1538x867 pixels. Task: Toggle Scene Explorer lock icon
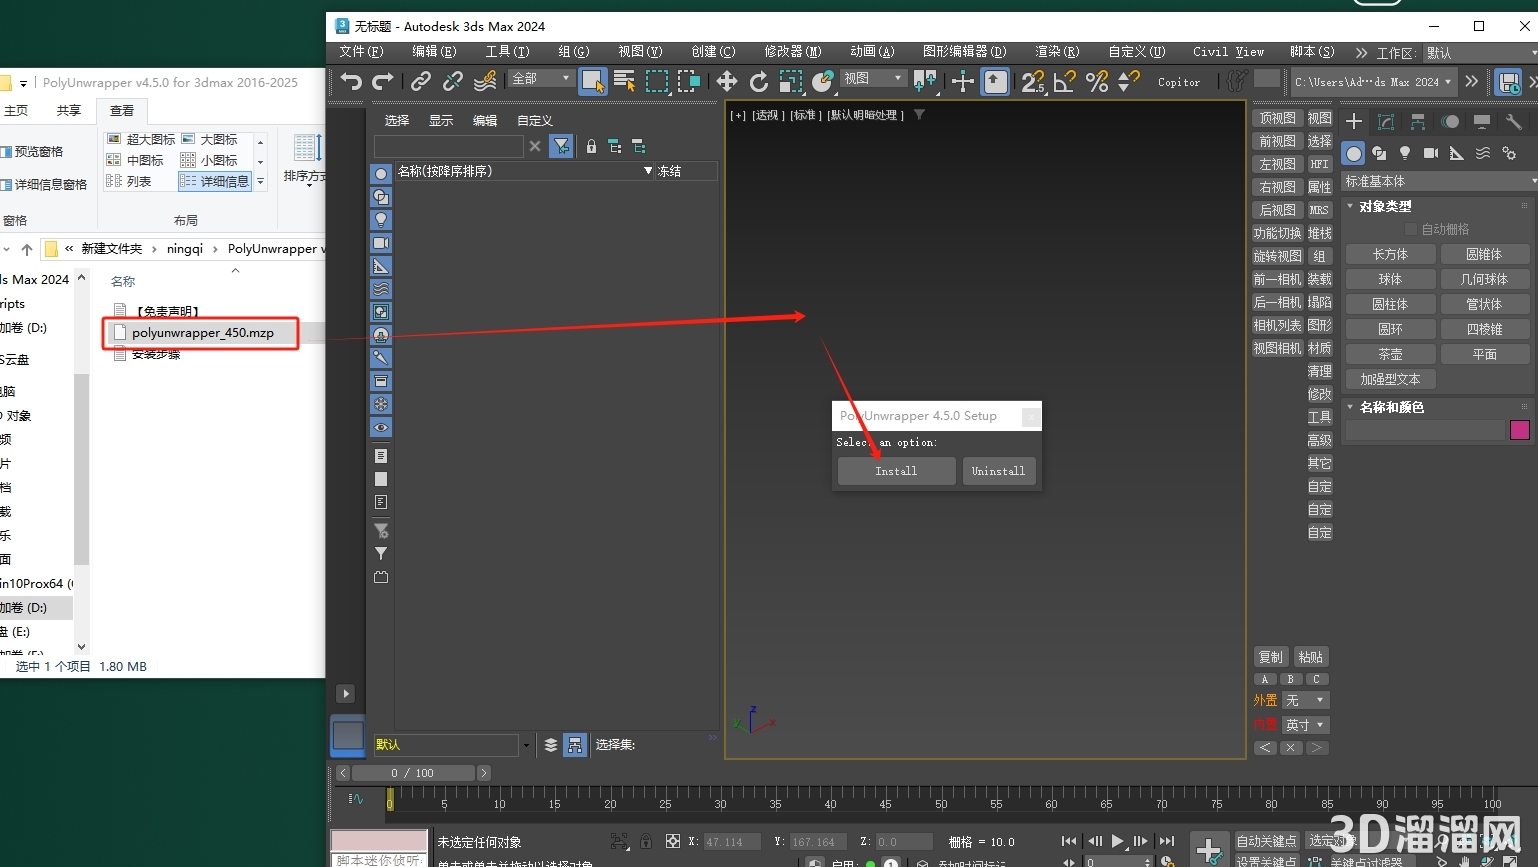591,147
